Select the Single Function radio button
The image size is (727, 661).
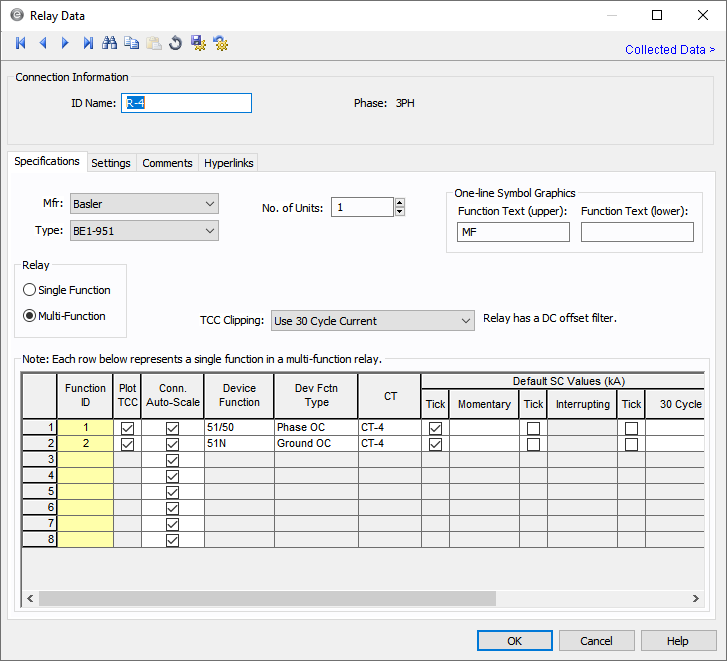[x=30, y=290]
